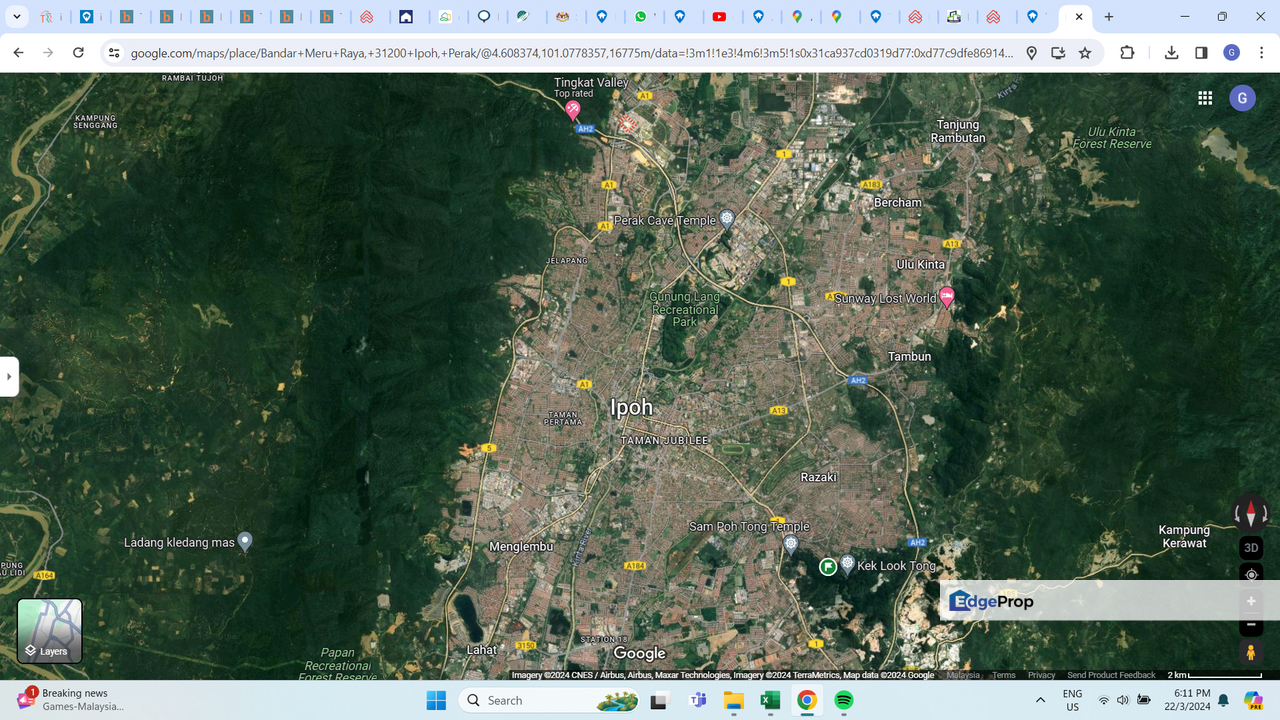Select the Kek Look Tong marker icon
Viewport: 1280px width, 720px height.
pos(847,564)
